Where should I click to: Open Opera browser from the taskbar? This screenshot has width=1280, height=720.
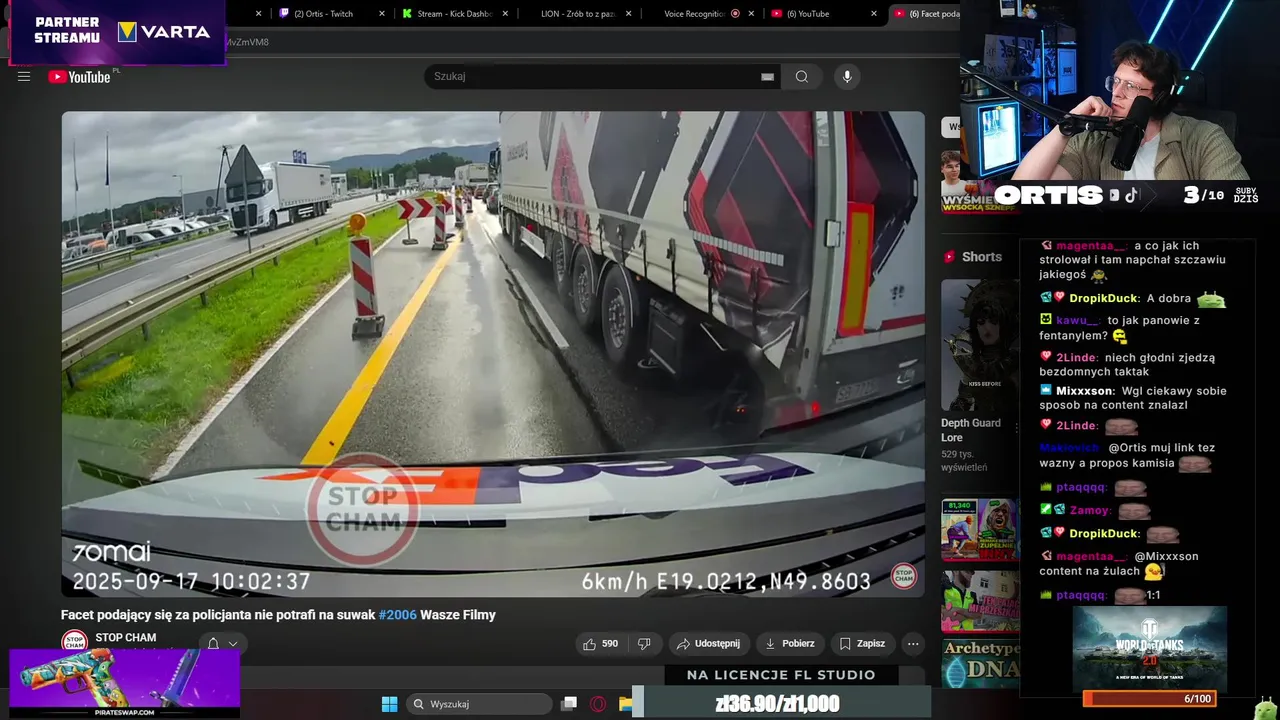[598, 704]
